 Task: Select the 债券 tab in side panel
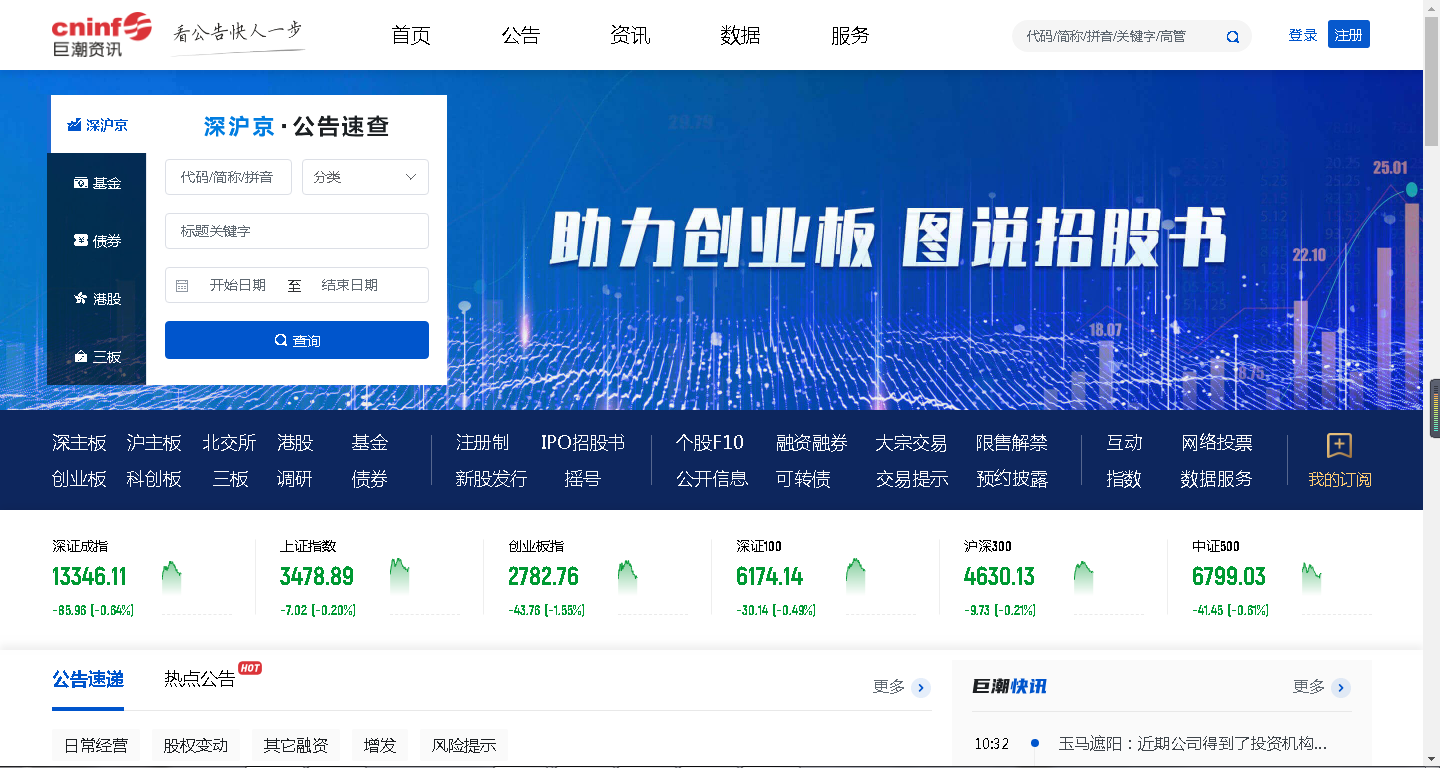click(98, 241)
